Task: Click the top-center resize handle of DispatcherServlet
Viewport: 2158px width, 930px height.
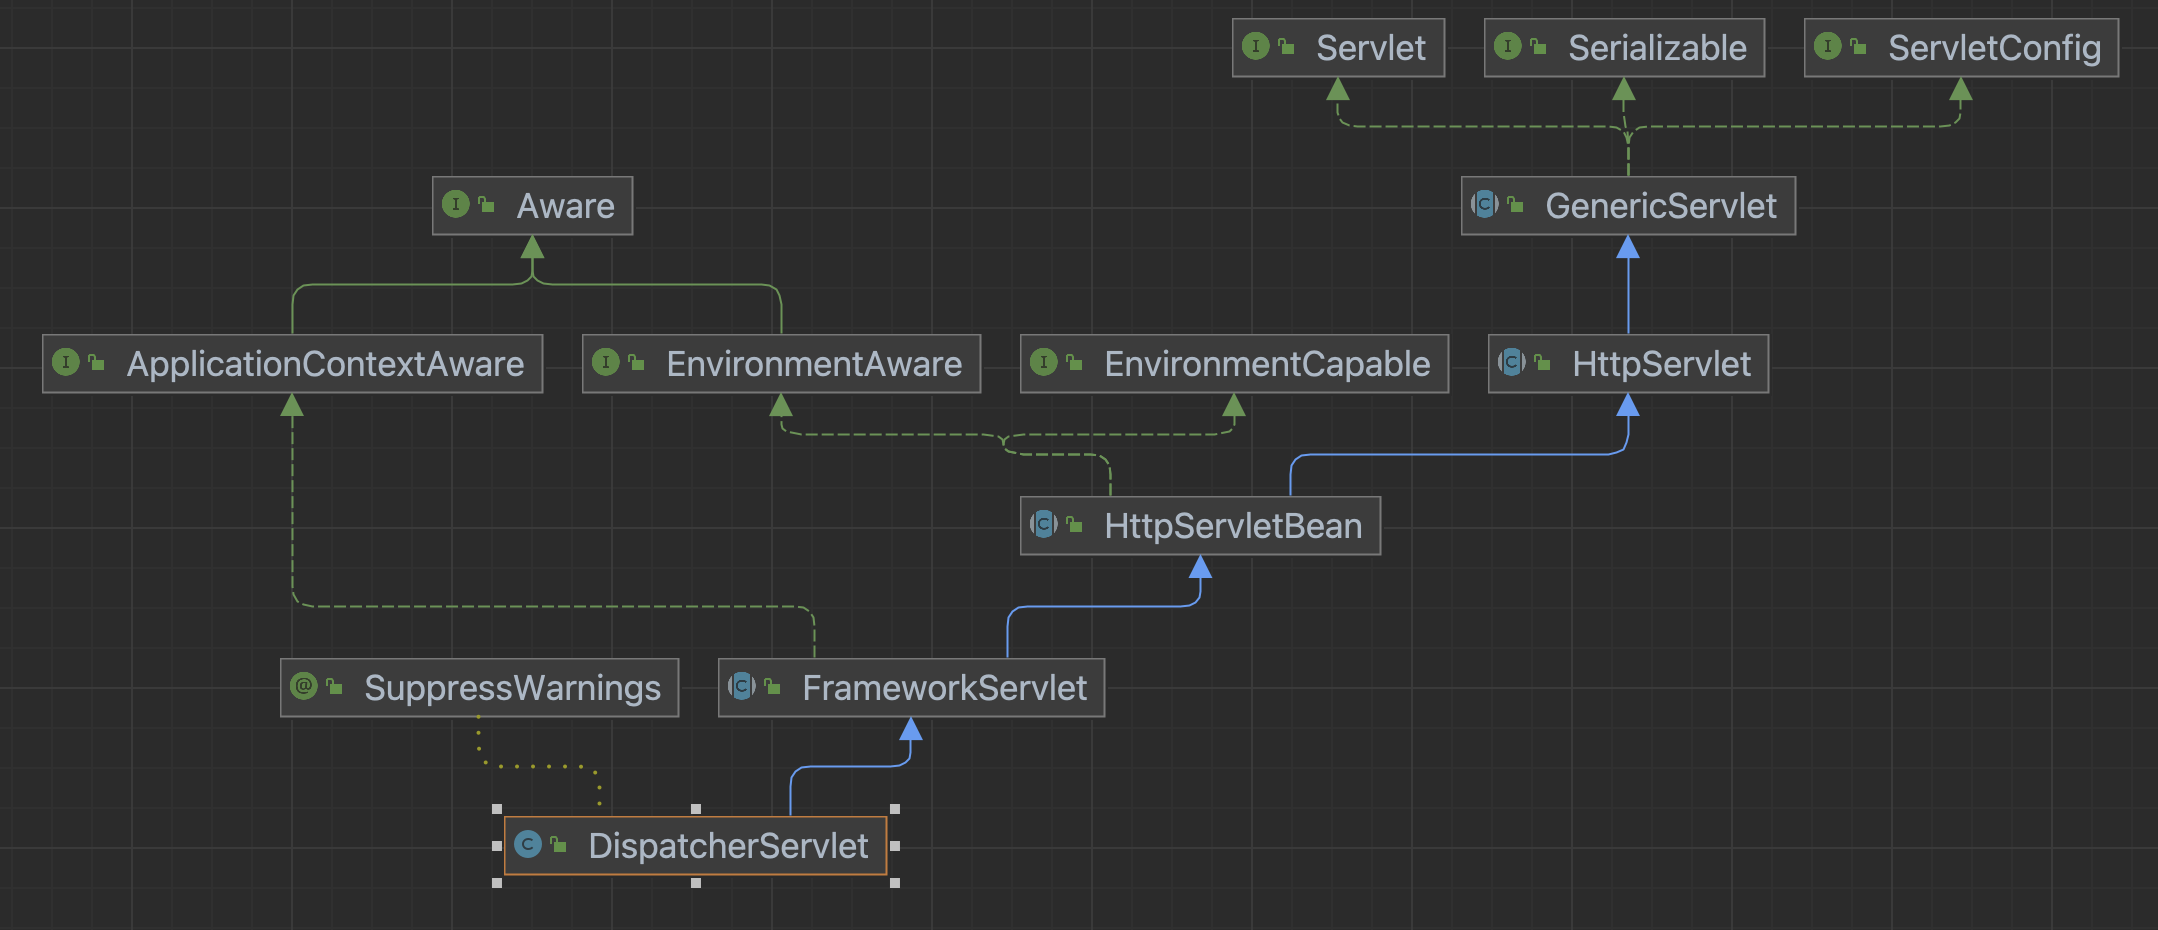Action: pyautogui.click(x=696, y=809)
